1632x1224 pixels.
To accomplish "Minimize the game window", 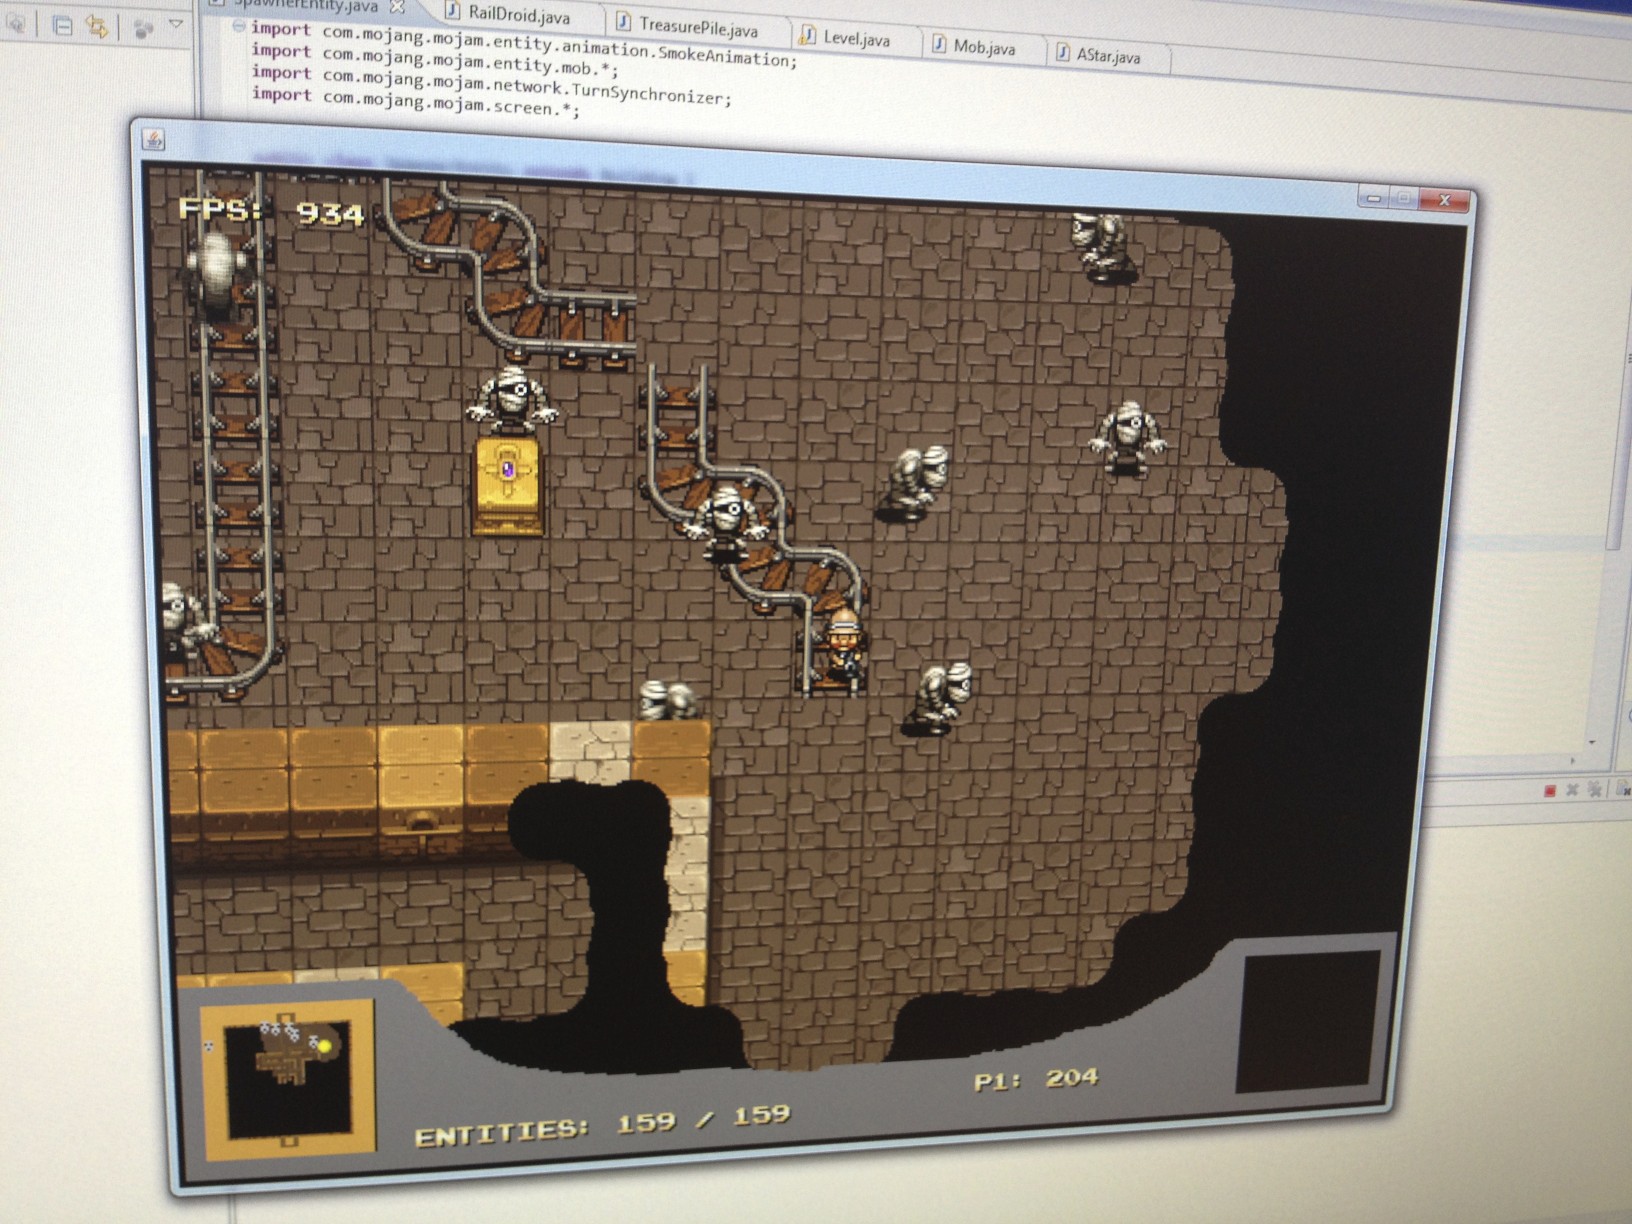I will [x=1374, y=198].
